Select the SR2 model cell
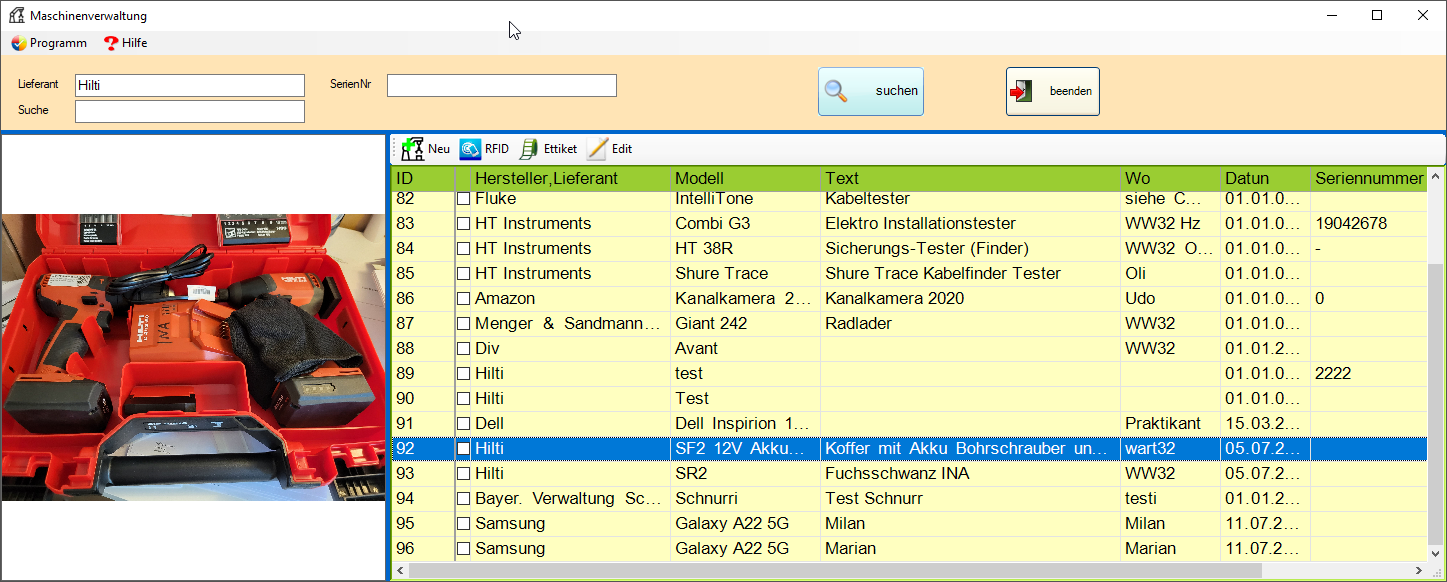The width and height of the screenshot is (1447, 582). (745, 474)
